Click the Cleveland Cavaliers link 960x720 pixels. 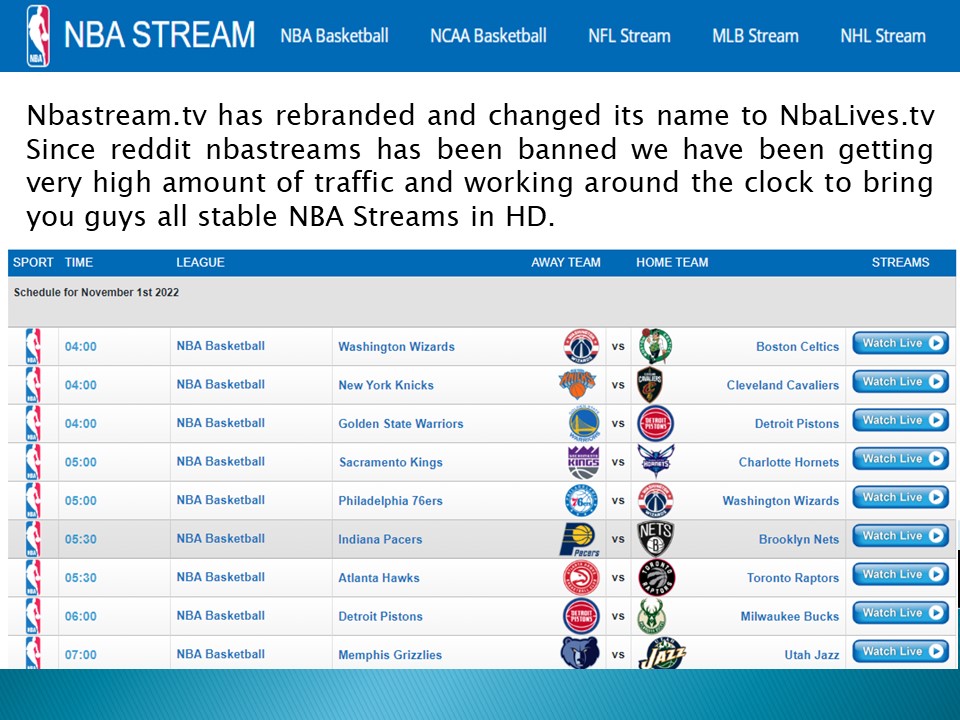[784, 384]
